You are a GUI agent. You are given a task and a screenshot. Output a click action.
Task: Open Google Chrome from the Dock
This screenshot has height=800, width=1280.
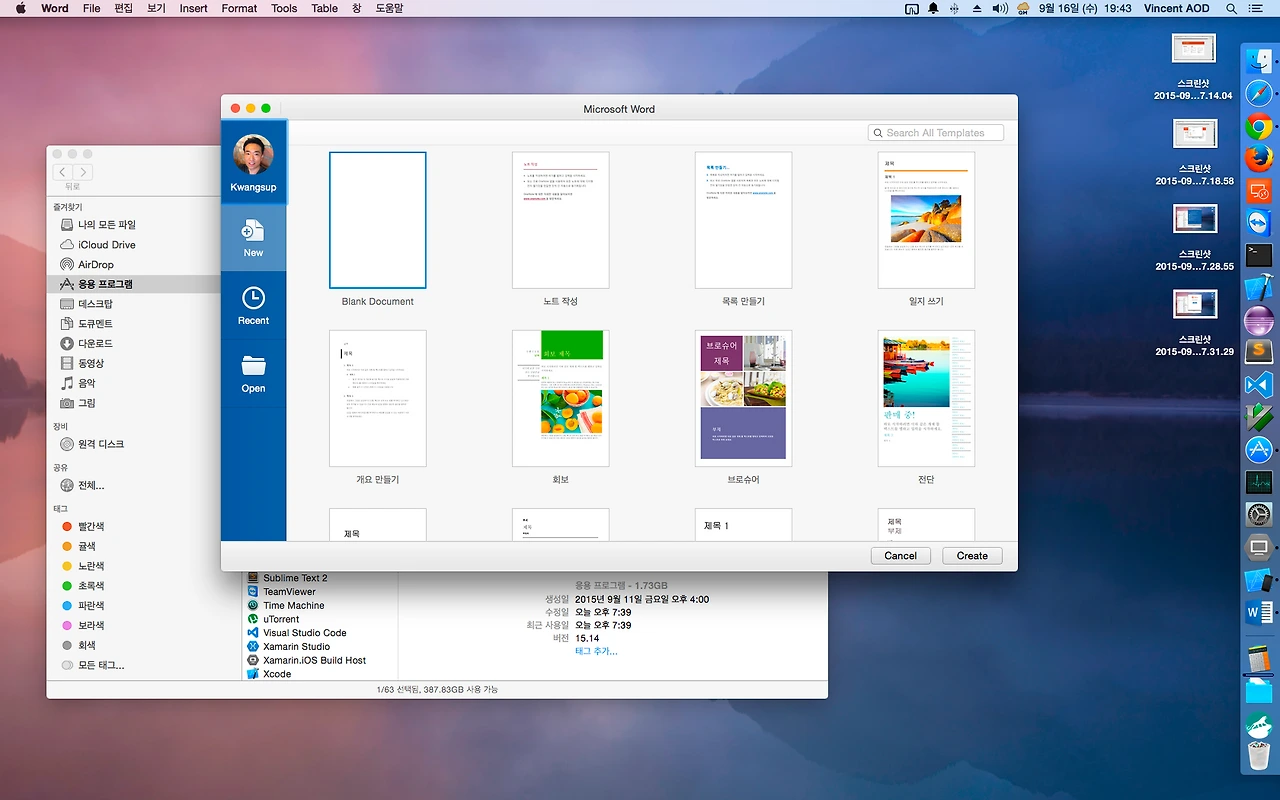point(1258,127)
